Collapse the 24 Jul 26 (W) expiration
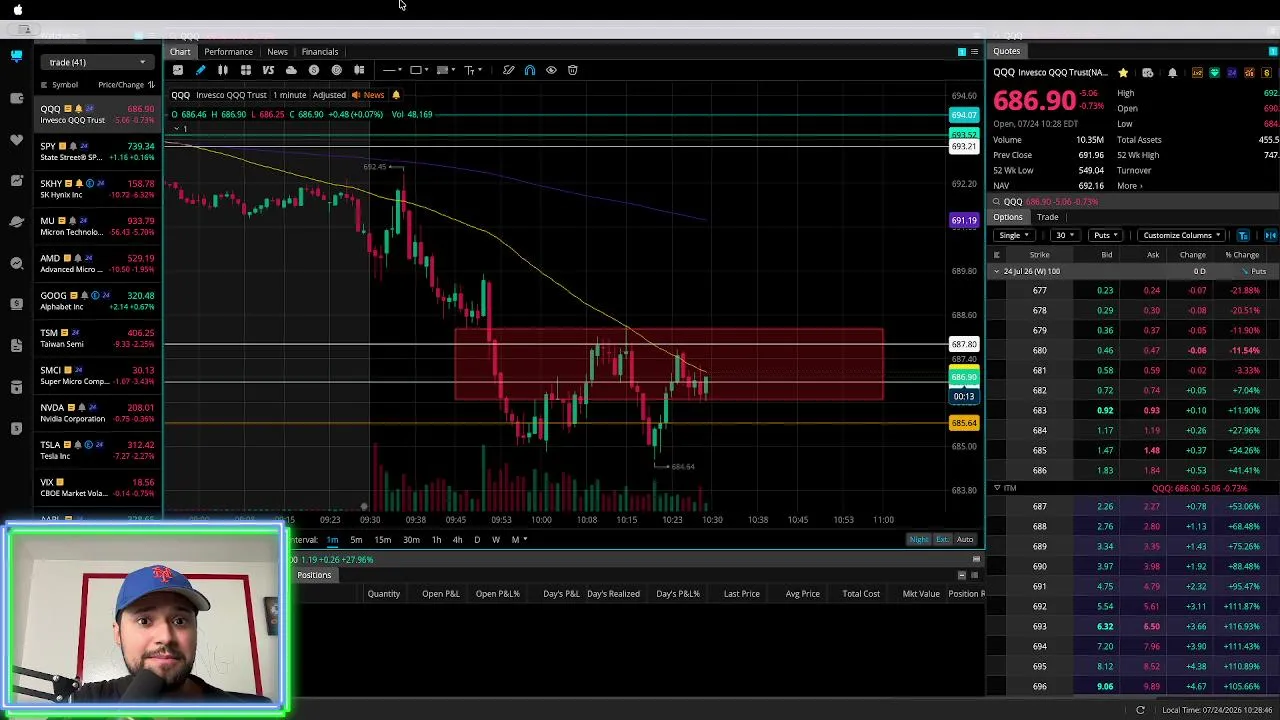 pos(997,272)
